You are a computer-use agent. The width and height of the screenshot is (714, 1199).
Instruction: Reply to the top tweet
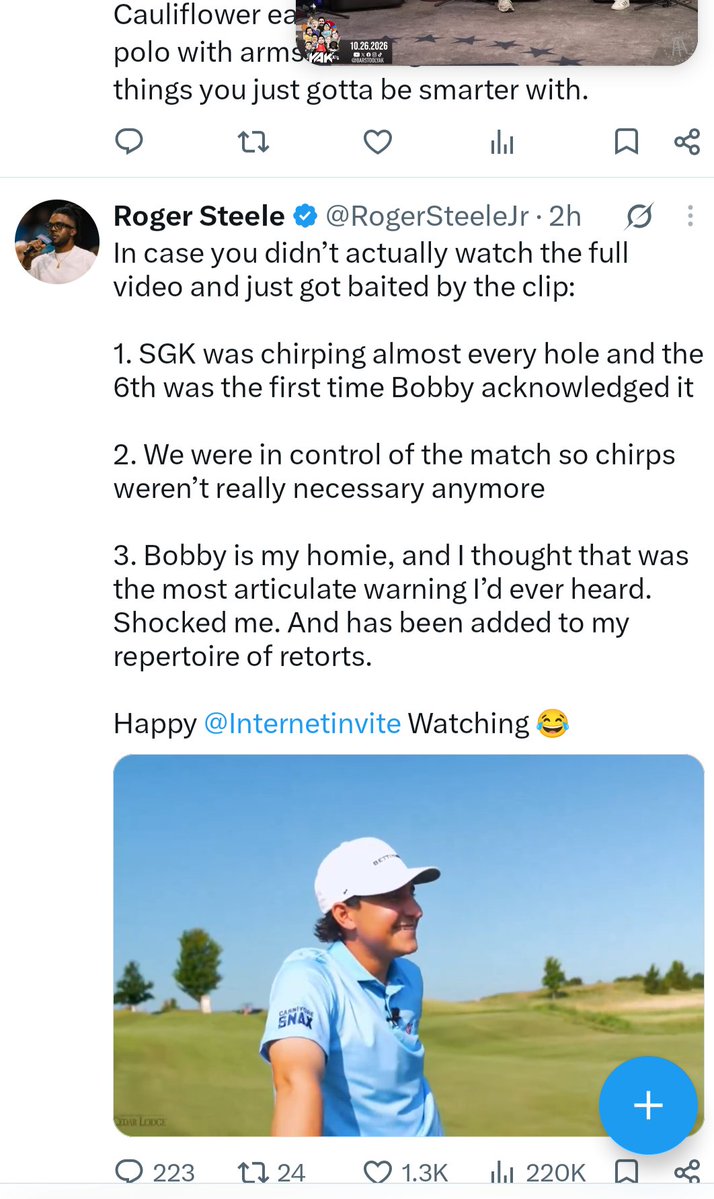128,141
